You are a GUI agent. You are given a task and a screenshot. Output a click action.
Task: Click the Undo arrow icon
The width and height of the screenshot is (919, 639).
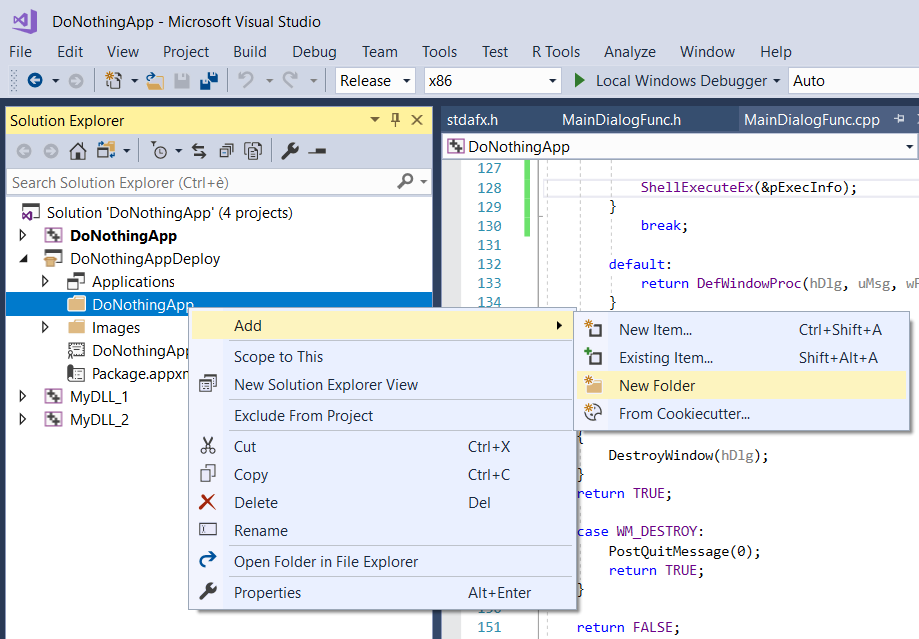click(246, 80)
